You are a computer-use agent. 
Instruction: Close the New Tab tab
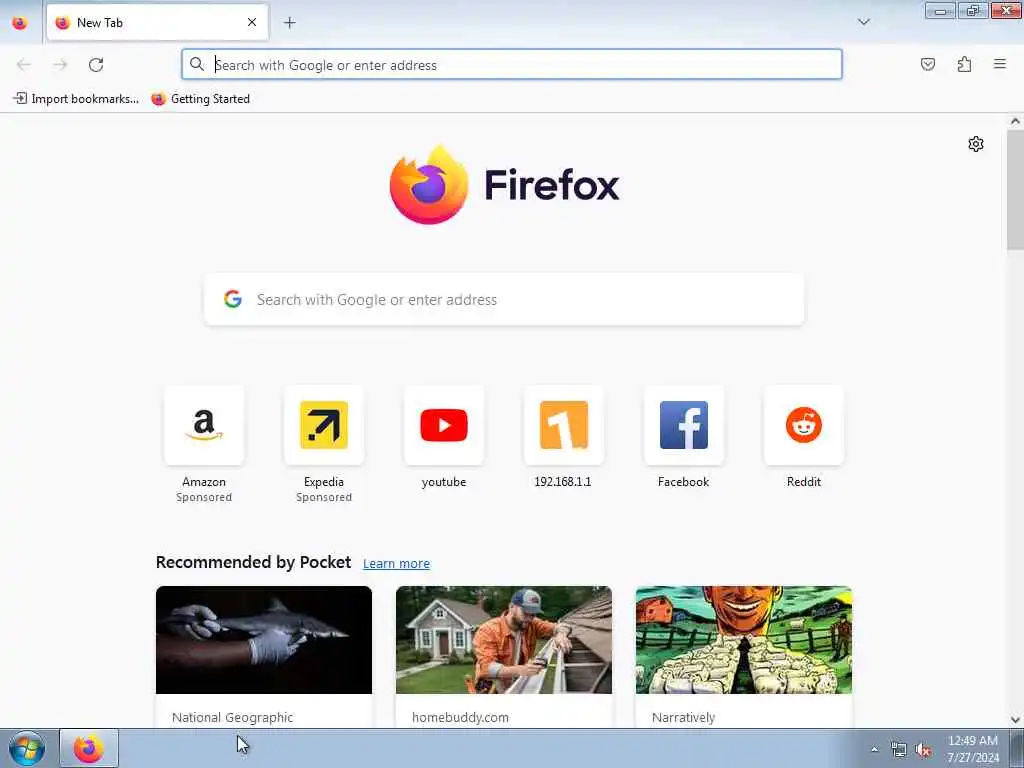tap(252, 22)
